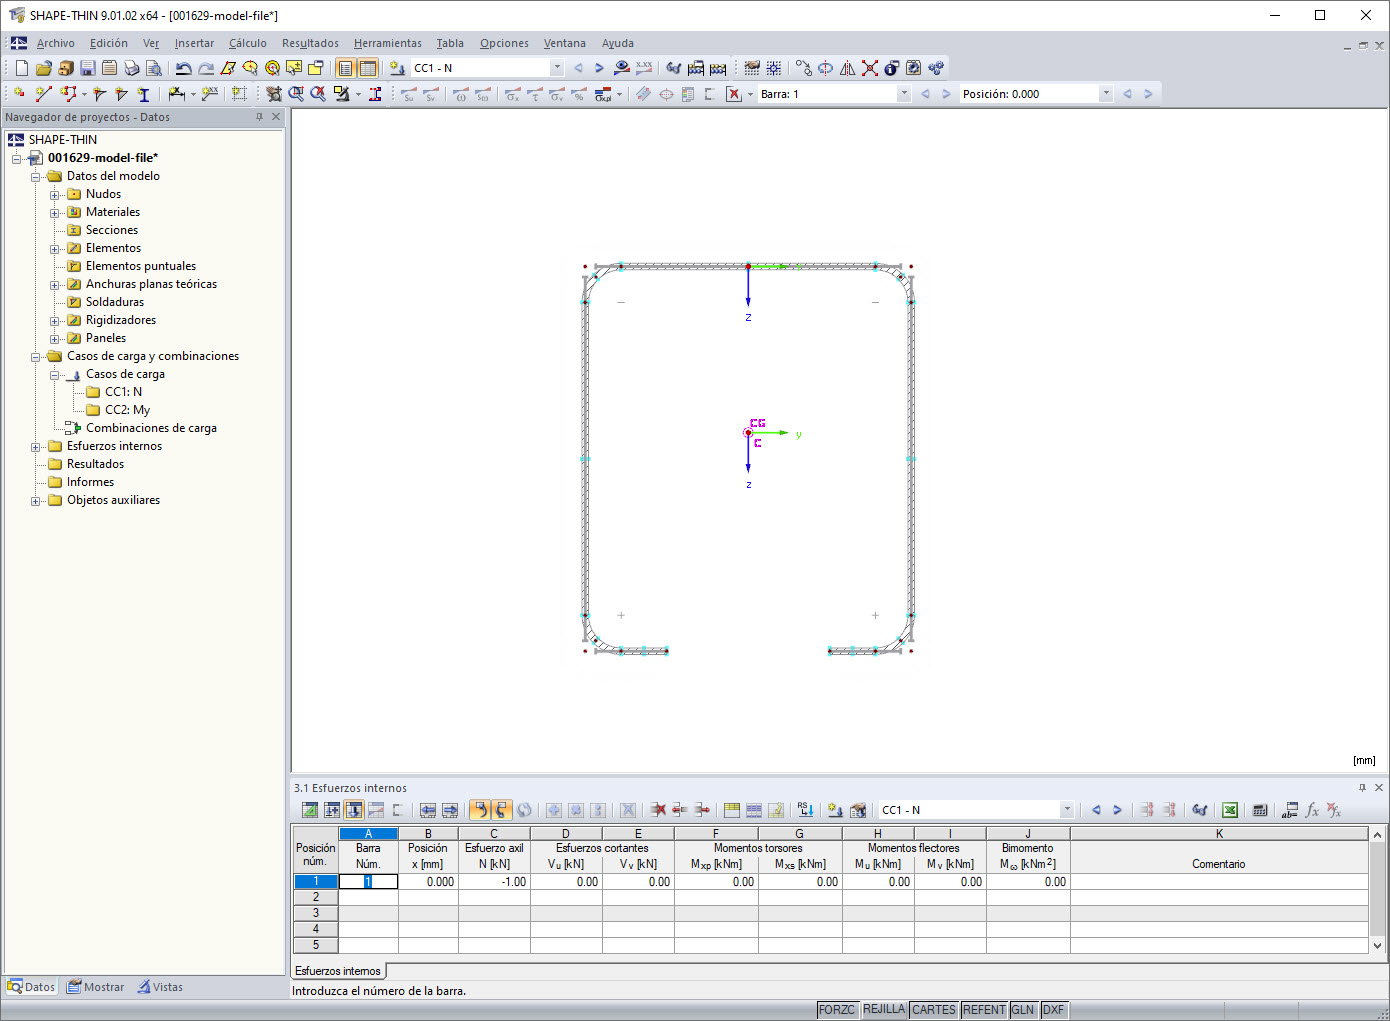The image size is (1390, 1021).
Task: Open the CC1 - N dropdown in table toolbar
Action: point(1067,810)
